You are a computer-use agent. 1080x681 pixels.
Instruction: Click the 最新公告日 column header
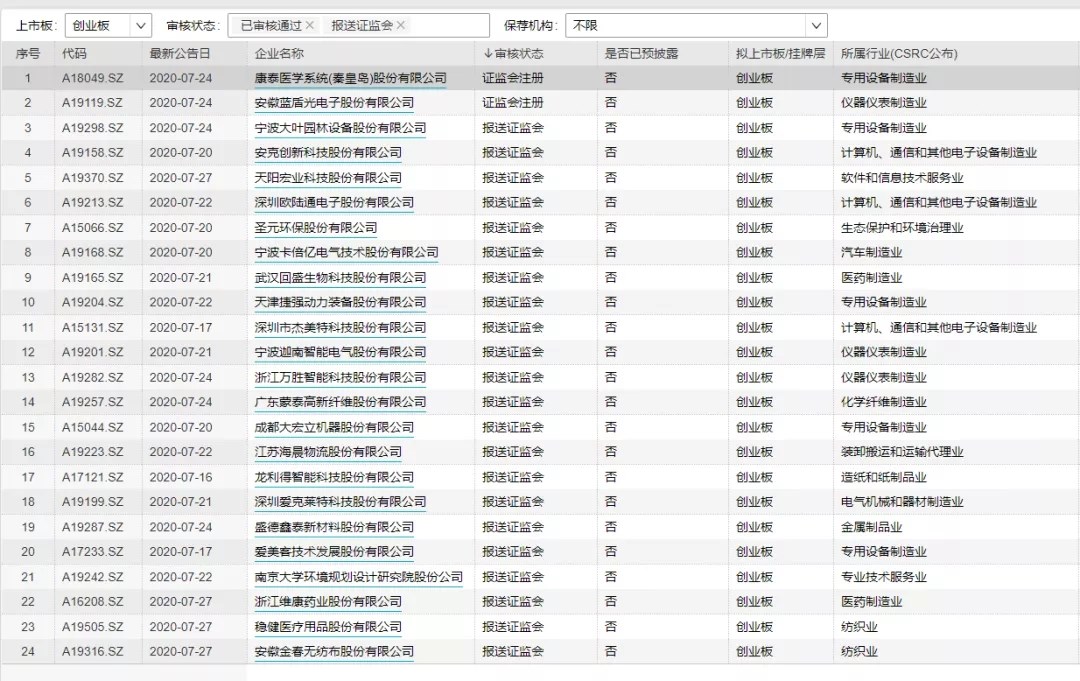180,53
